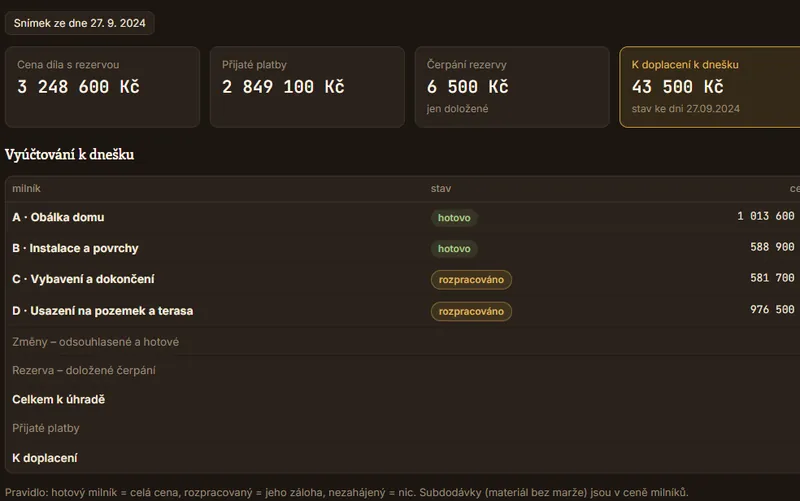Screen dimensions: 800x501
Task: Click the value '2 849 100 Kč'
Action: [x=283, y=87]
